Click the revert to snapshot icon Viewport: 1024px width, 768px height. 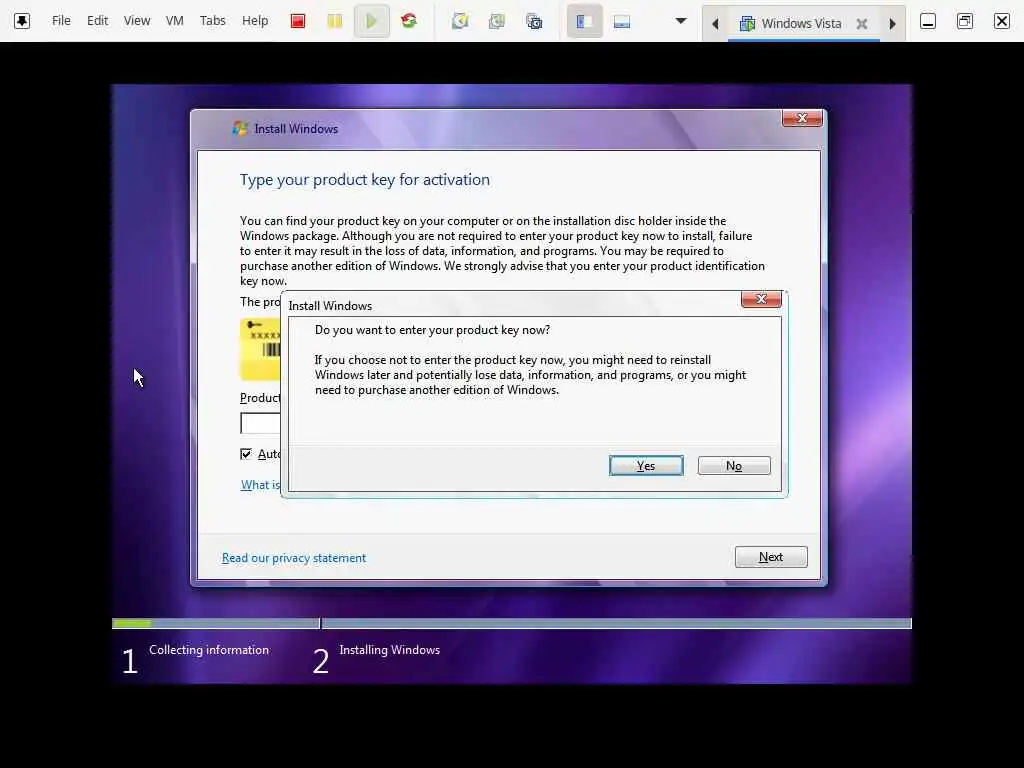coord(497,22)
